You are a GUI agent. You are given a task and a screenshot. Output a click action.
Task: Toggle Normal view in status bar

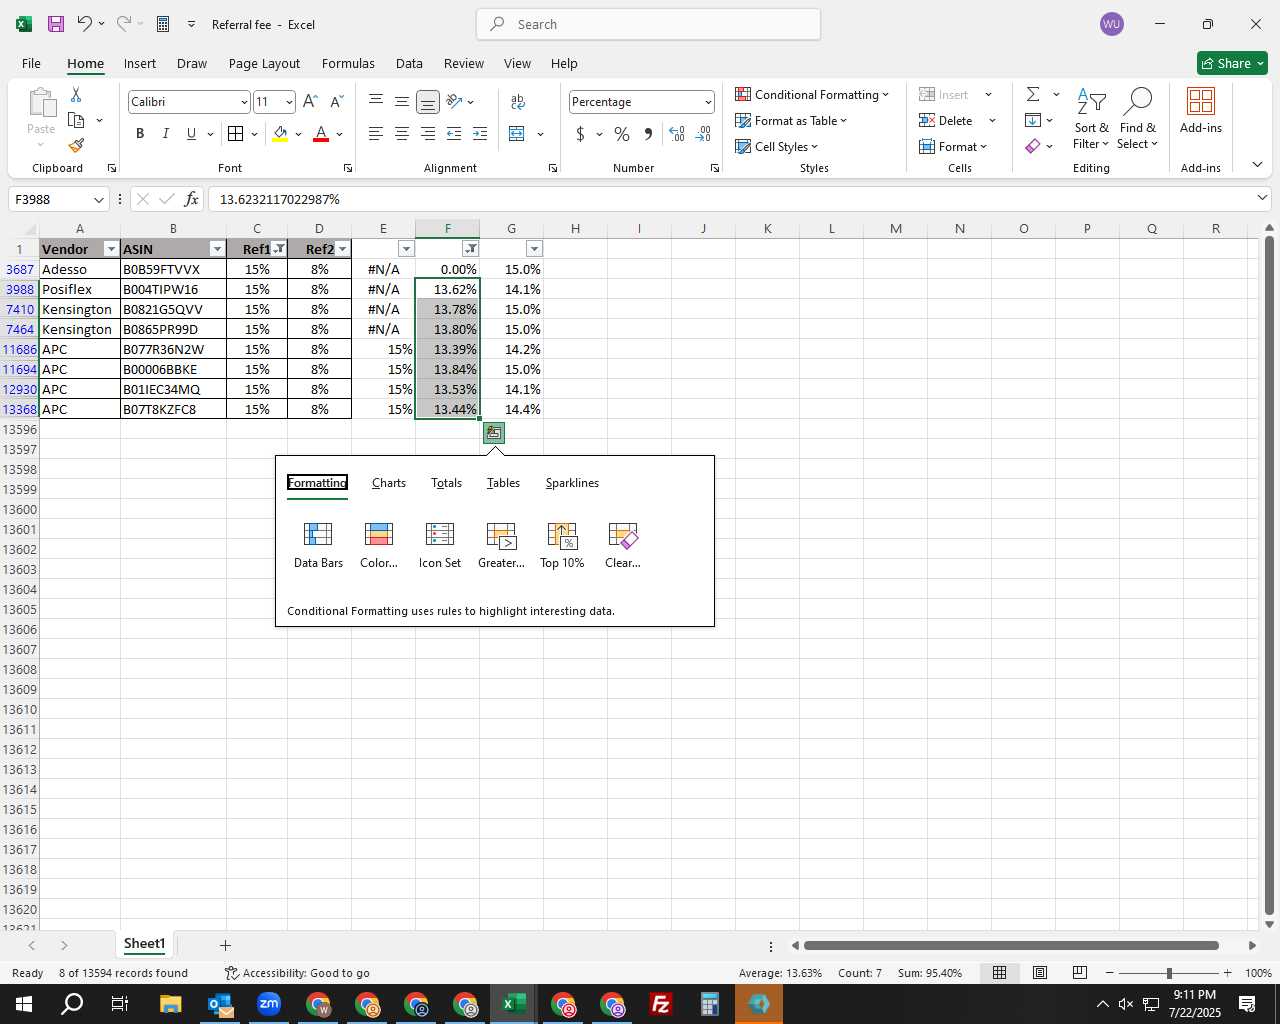pos(999,973)
